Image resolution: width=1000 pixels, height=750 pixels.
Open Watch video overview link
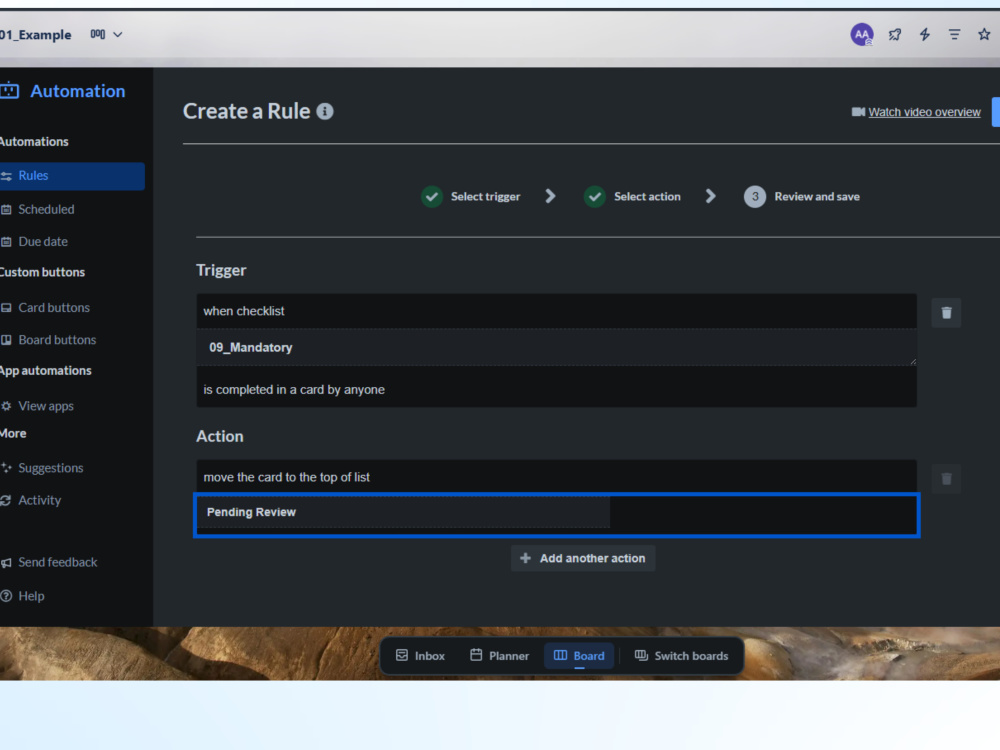(x=924, y=112)
